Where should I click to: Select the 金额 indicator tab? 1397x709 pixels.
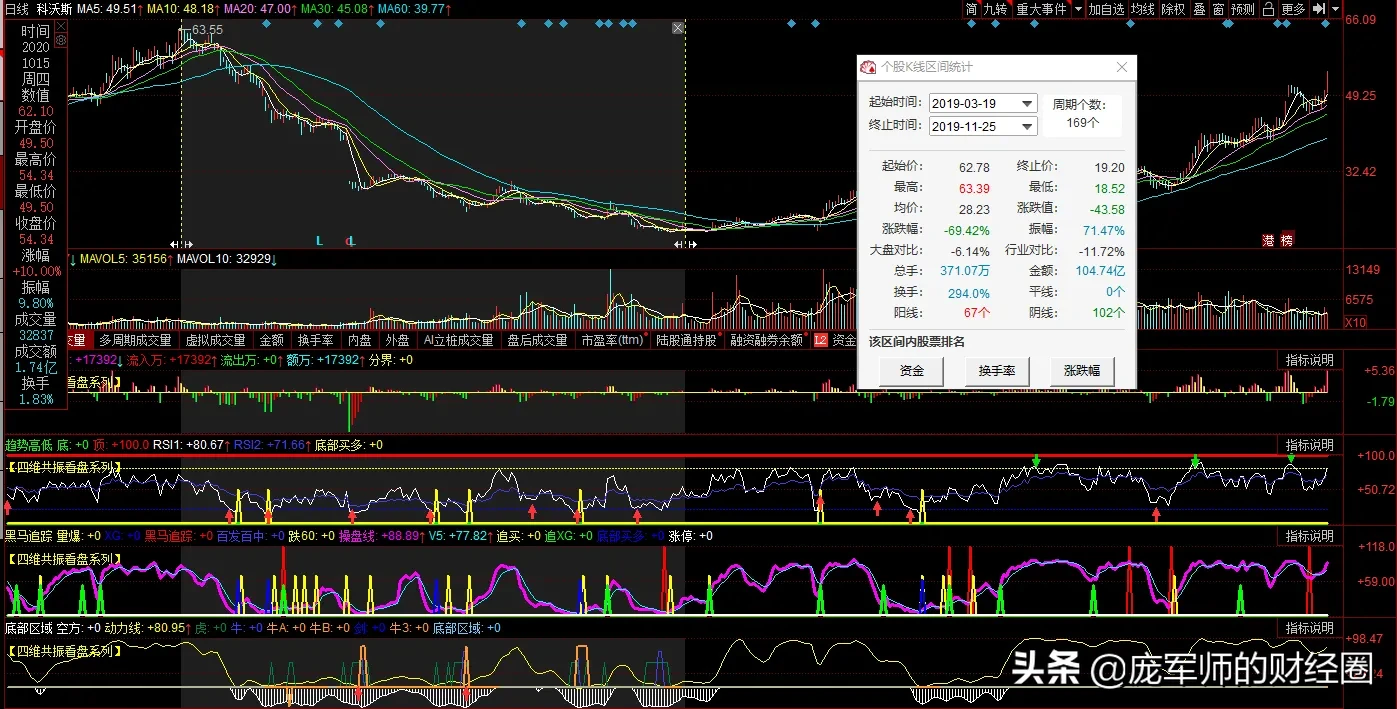click(271, 340)
